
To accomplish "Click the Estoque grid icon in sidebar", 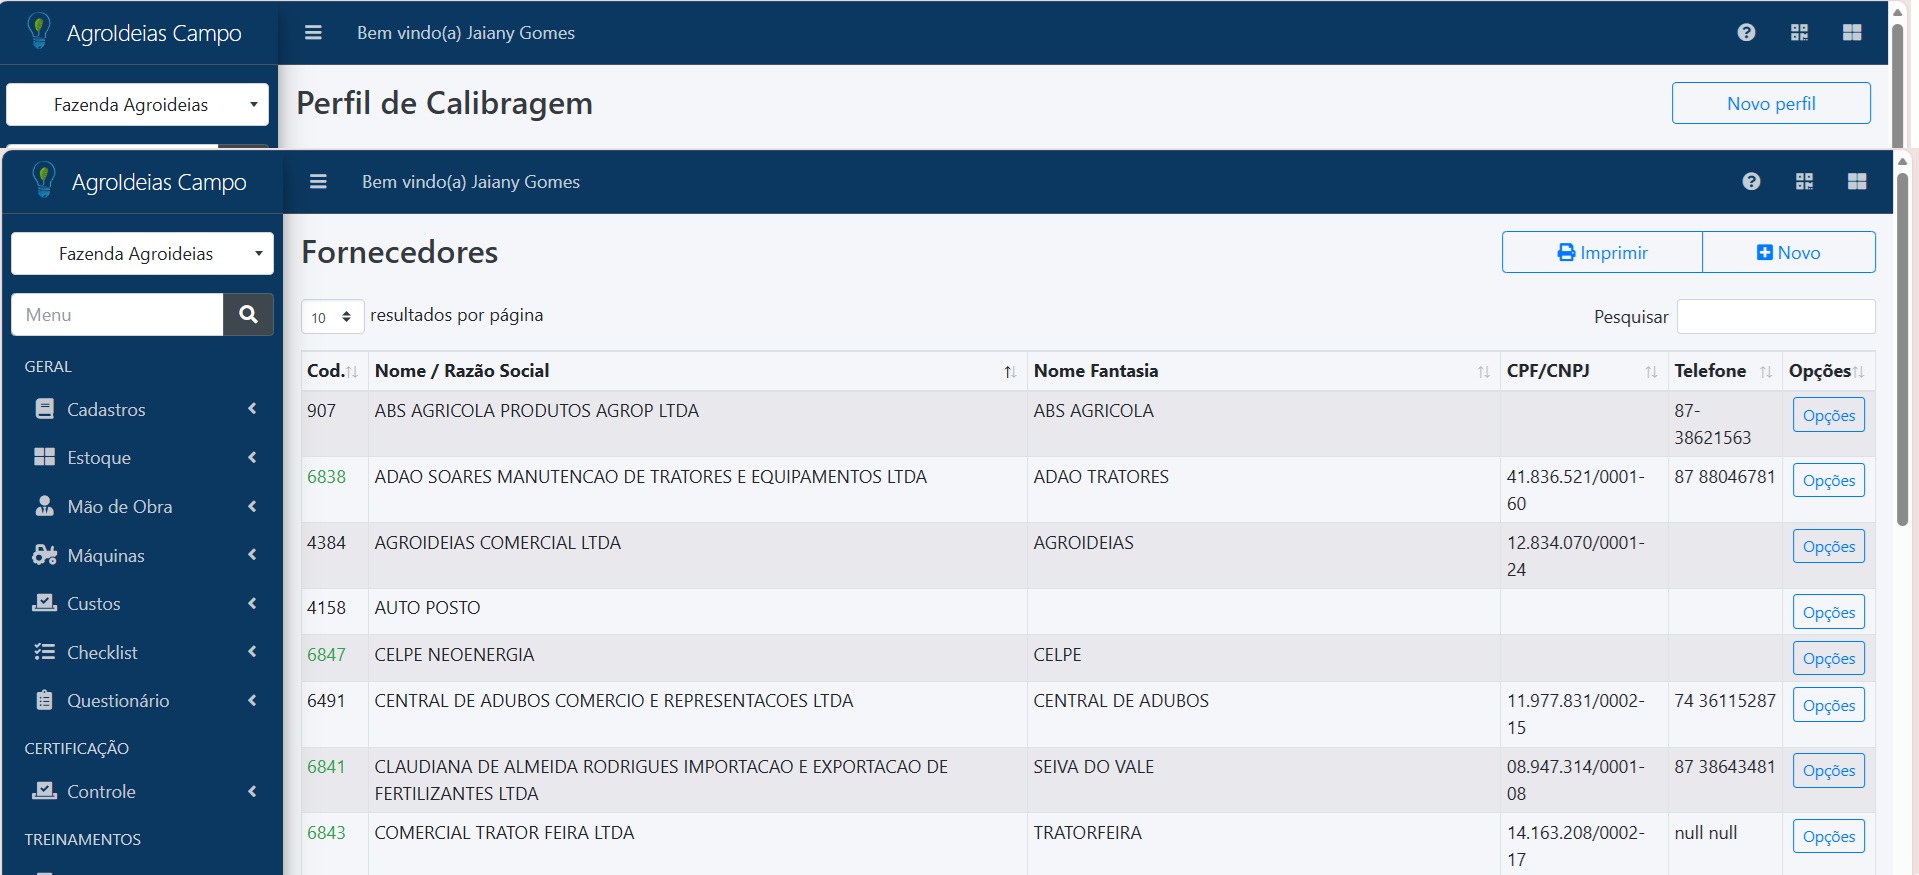I will tap(44, 457).
